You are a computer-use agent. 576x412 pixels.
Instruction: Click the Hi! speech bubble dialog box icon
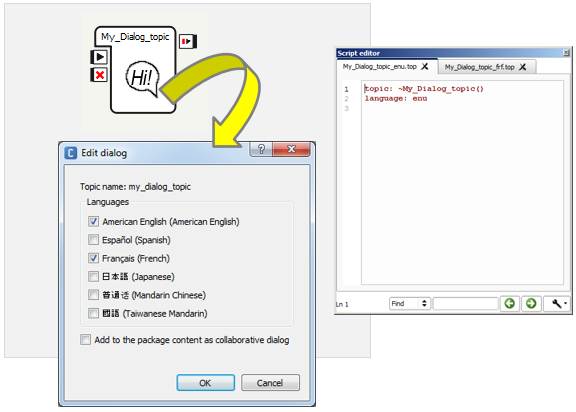point(143,78)
